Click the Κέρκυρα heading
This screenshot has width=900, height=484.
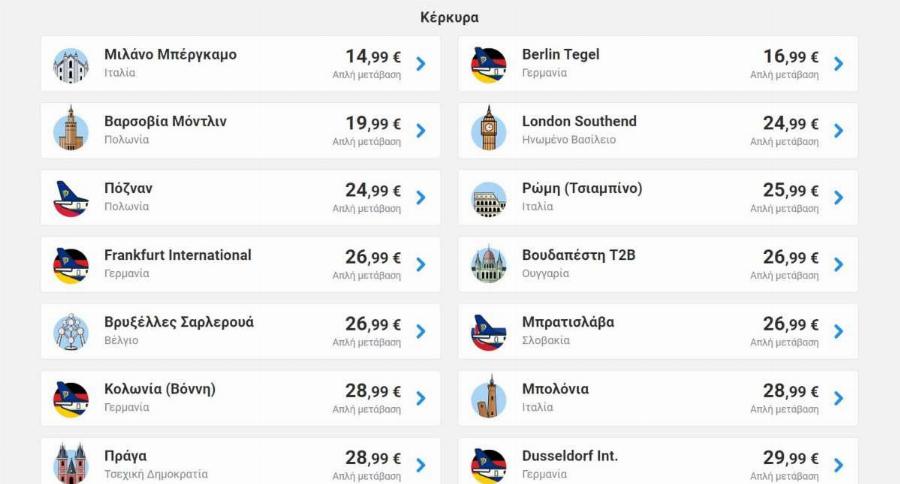pyautogui.click(x=449, y=18)
